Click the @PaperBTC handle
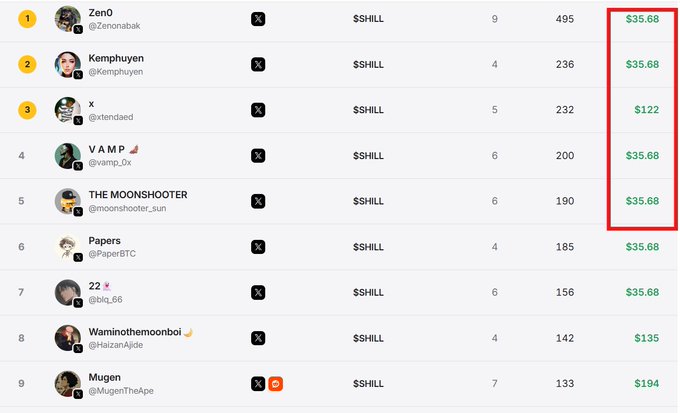This screenshot has height=413, width=680. pyautogui.click(x=112, y=254)
